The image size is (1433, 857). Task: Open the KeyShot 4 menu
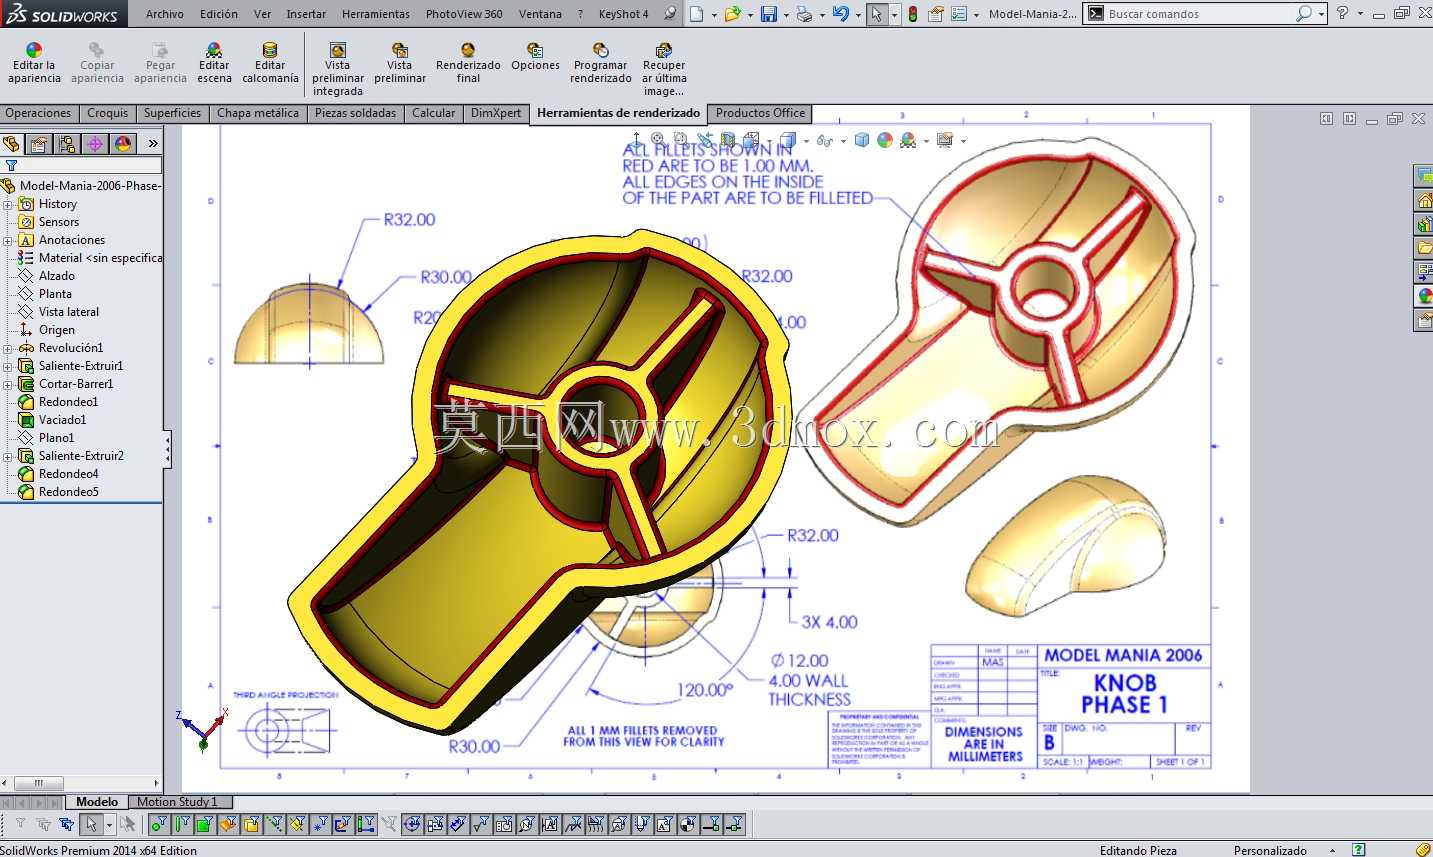point(623,14)
